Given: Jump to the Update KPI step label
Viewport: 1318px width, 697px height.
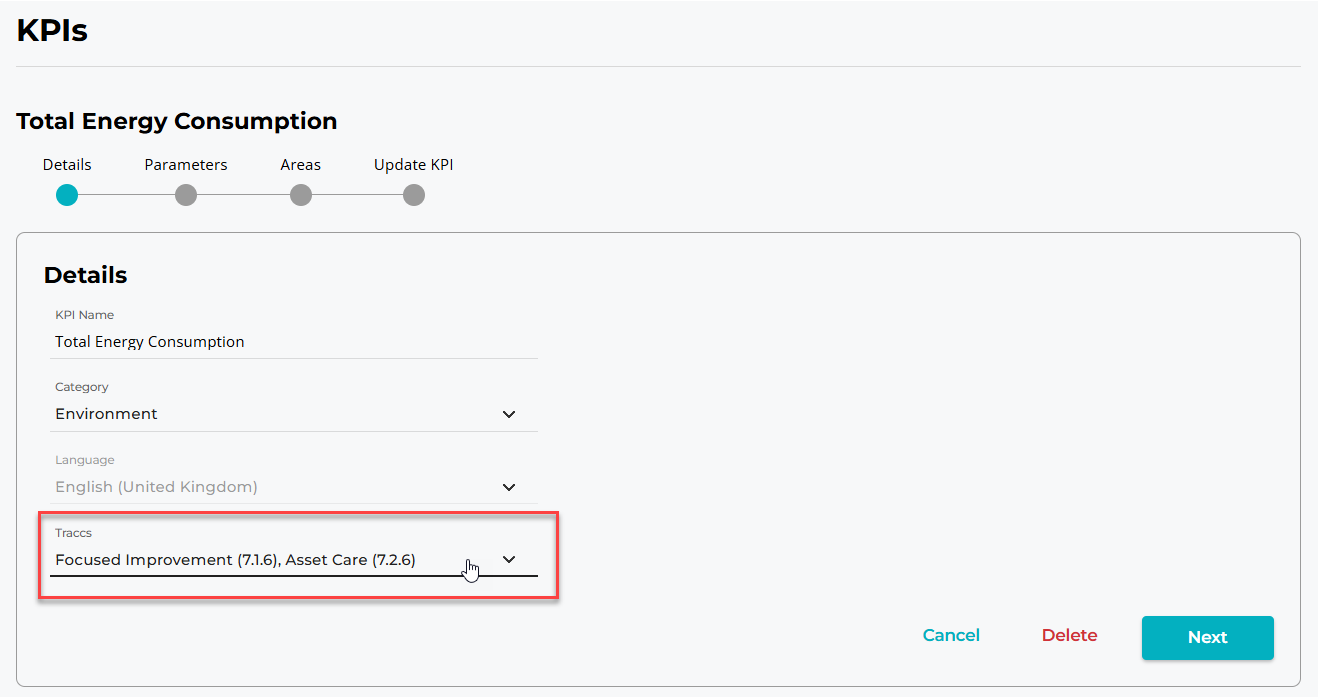Looking at the screenshot, I should point(414,165).
